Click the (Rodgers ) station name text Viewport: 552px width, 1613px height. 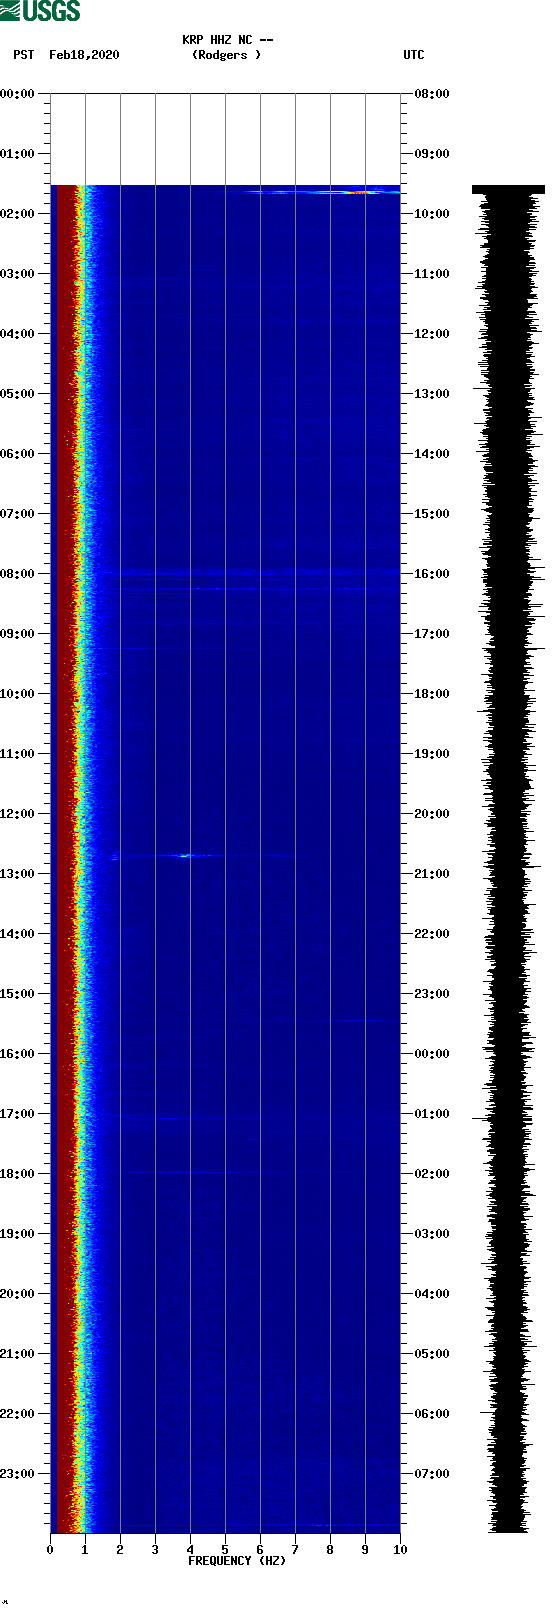(x=226, y=55)
